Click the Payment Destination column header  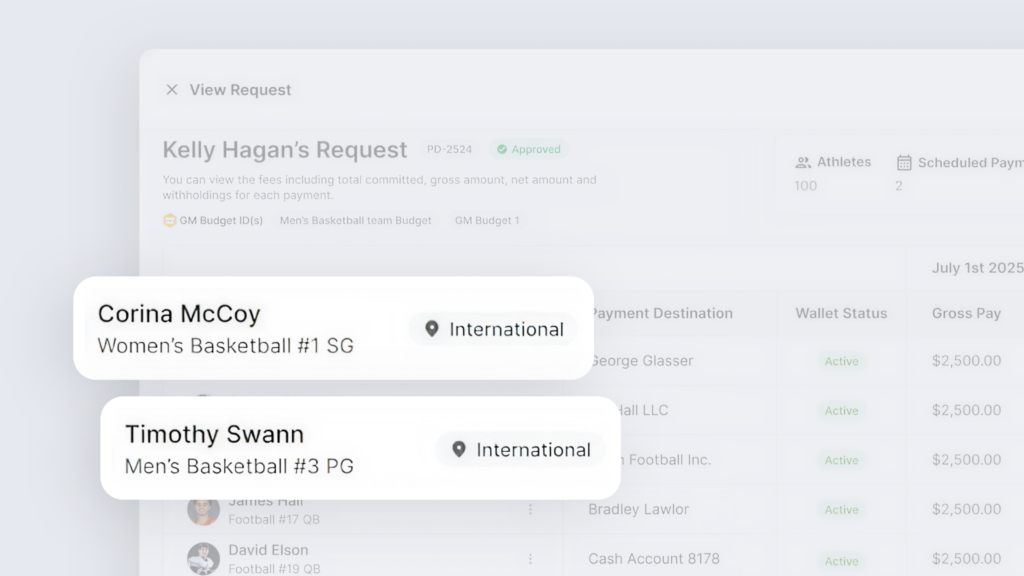tap(661, 313)
